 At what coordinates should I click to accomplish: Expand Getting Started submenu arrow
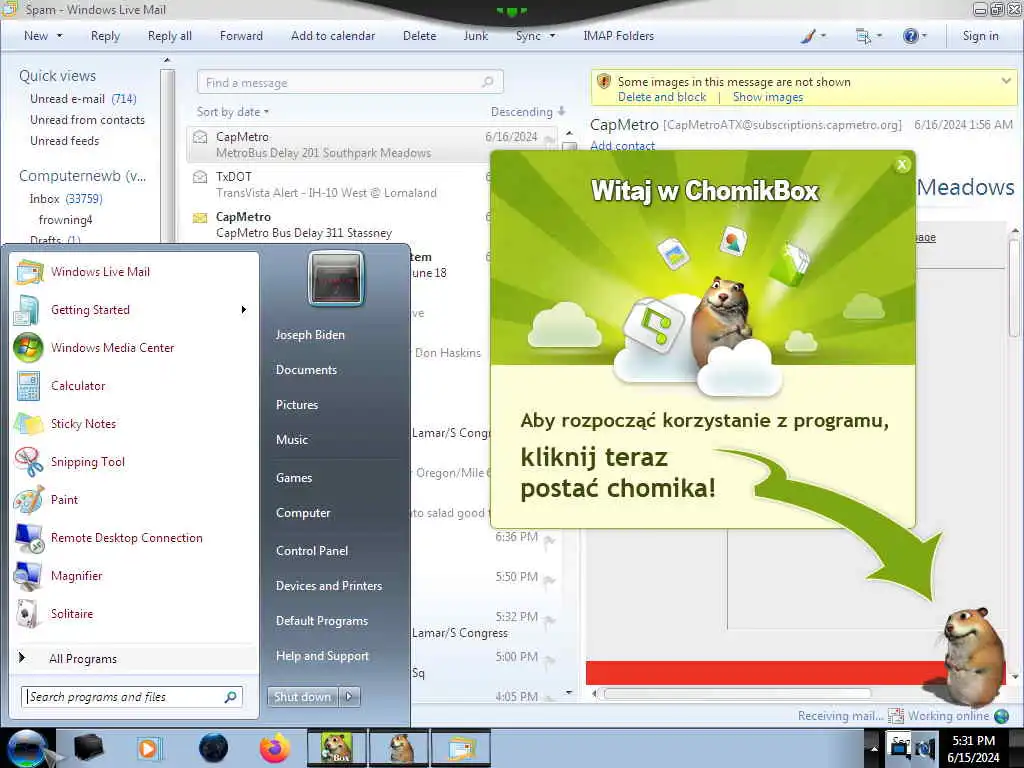[x=244, y=310]
